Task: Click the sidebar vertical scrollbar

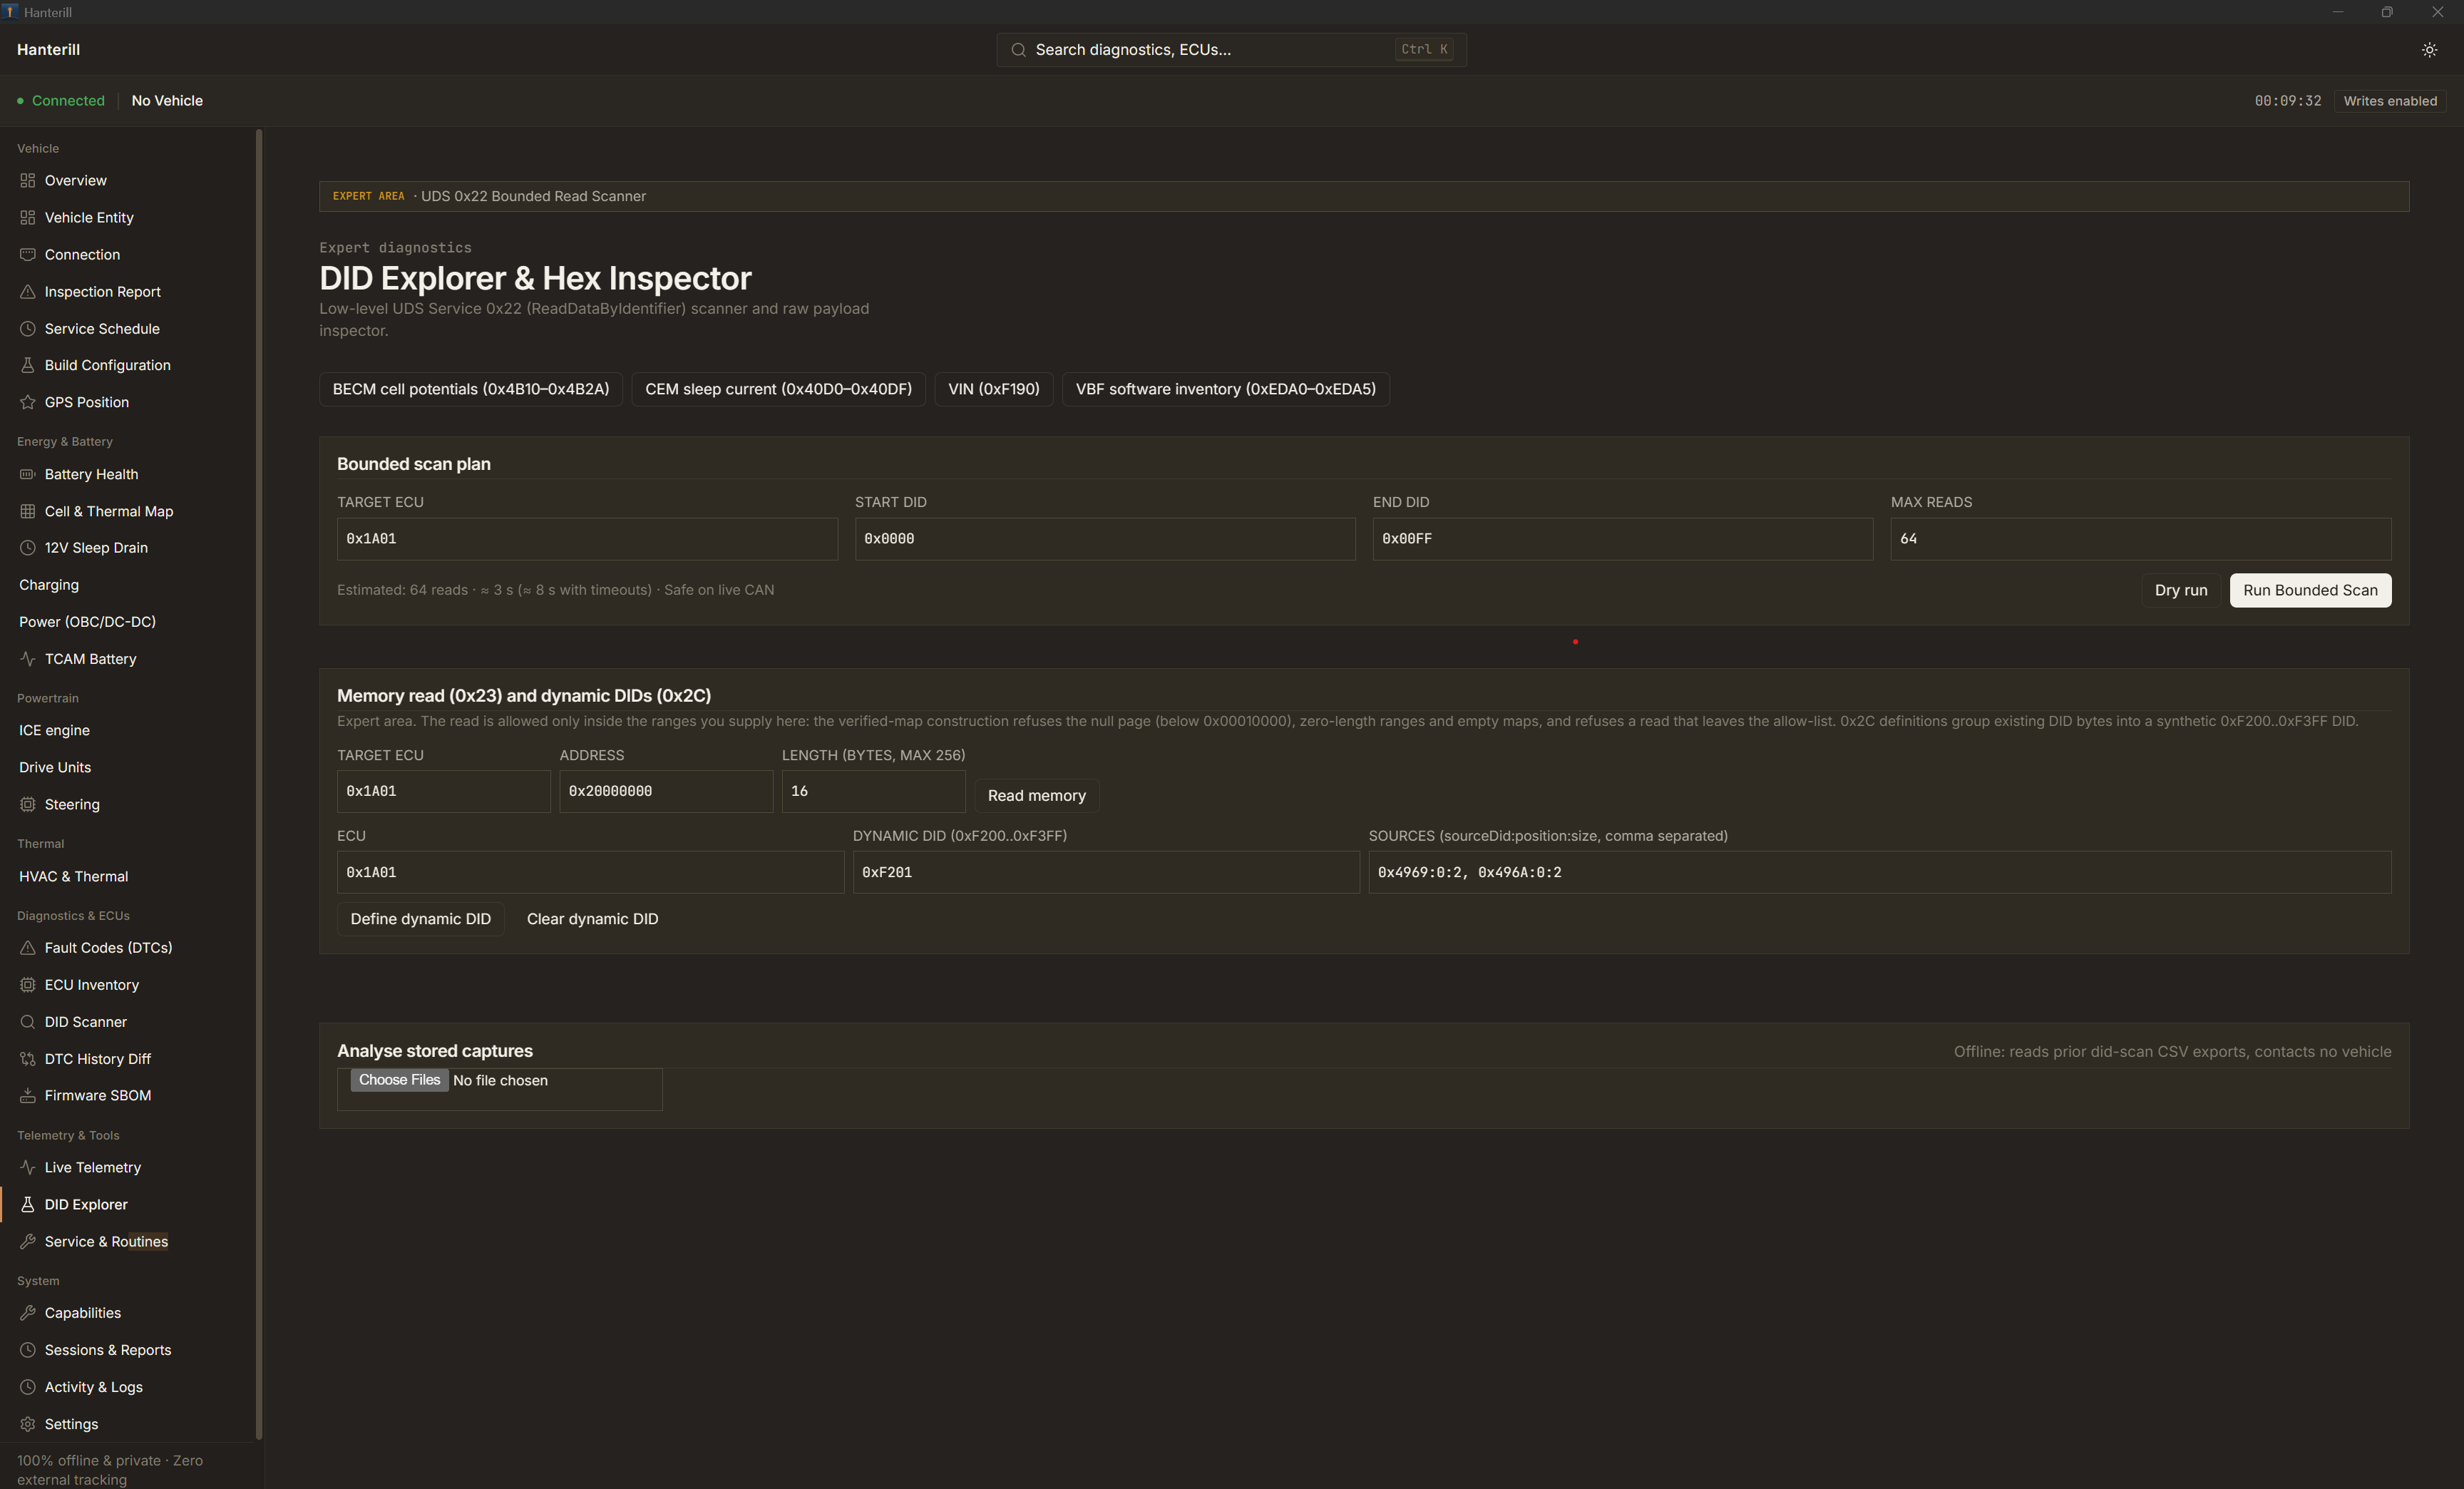Action: click(x=259, y=784)
